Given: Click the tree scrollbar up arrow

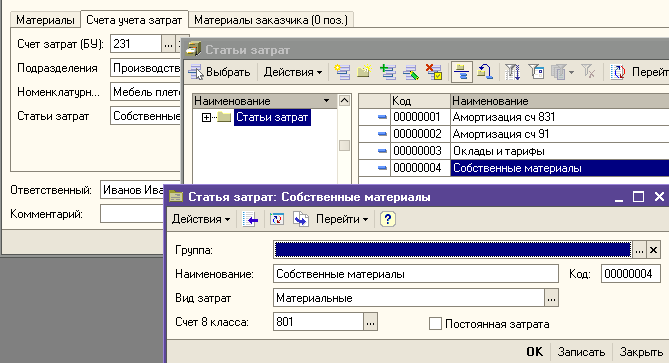Looking at the screenshot, I should (344, 101).
